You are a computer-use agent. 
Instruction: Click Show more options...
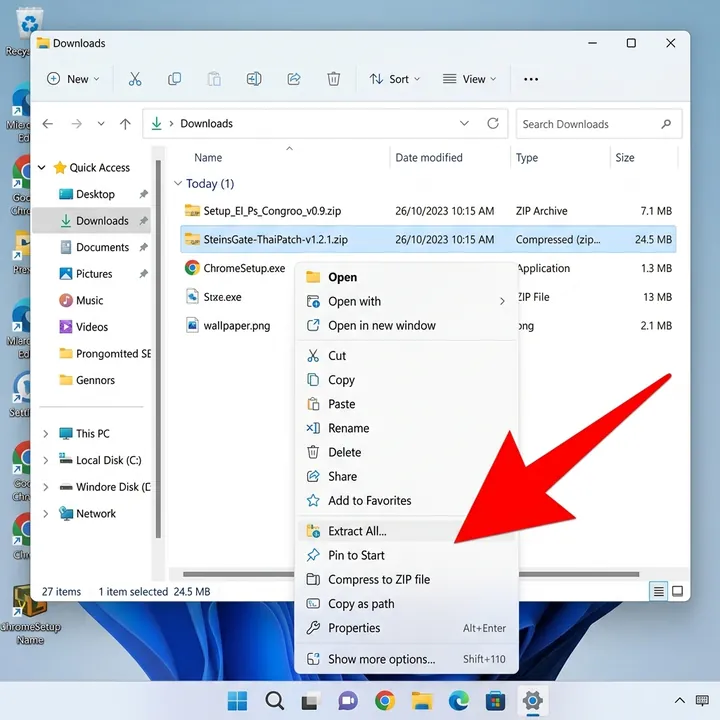pos(406,659)
